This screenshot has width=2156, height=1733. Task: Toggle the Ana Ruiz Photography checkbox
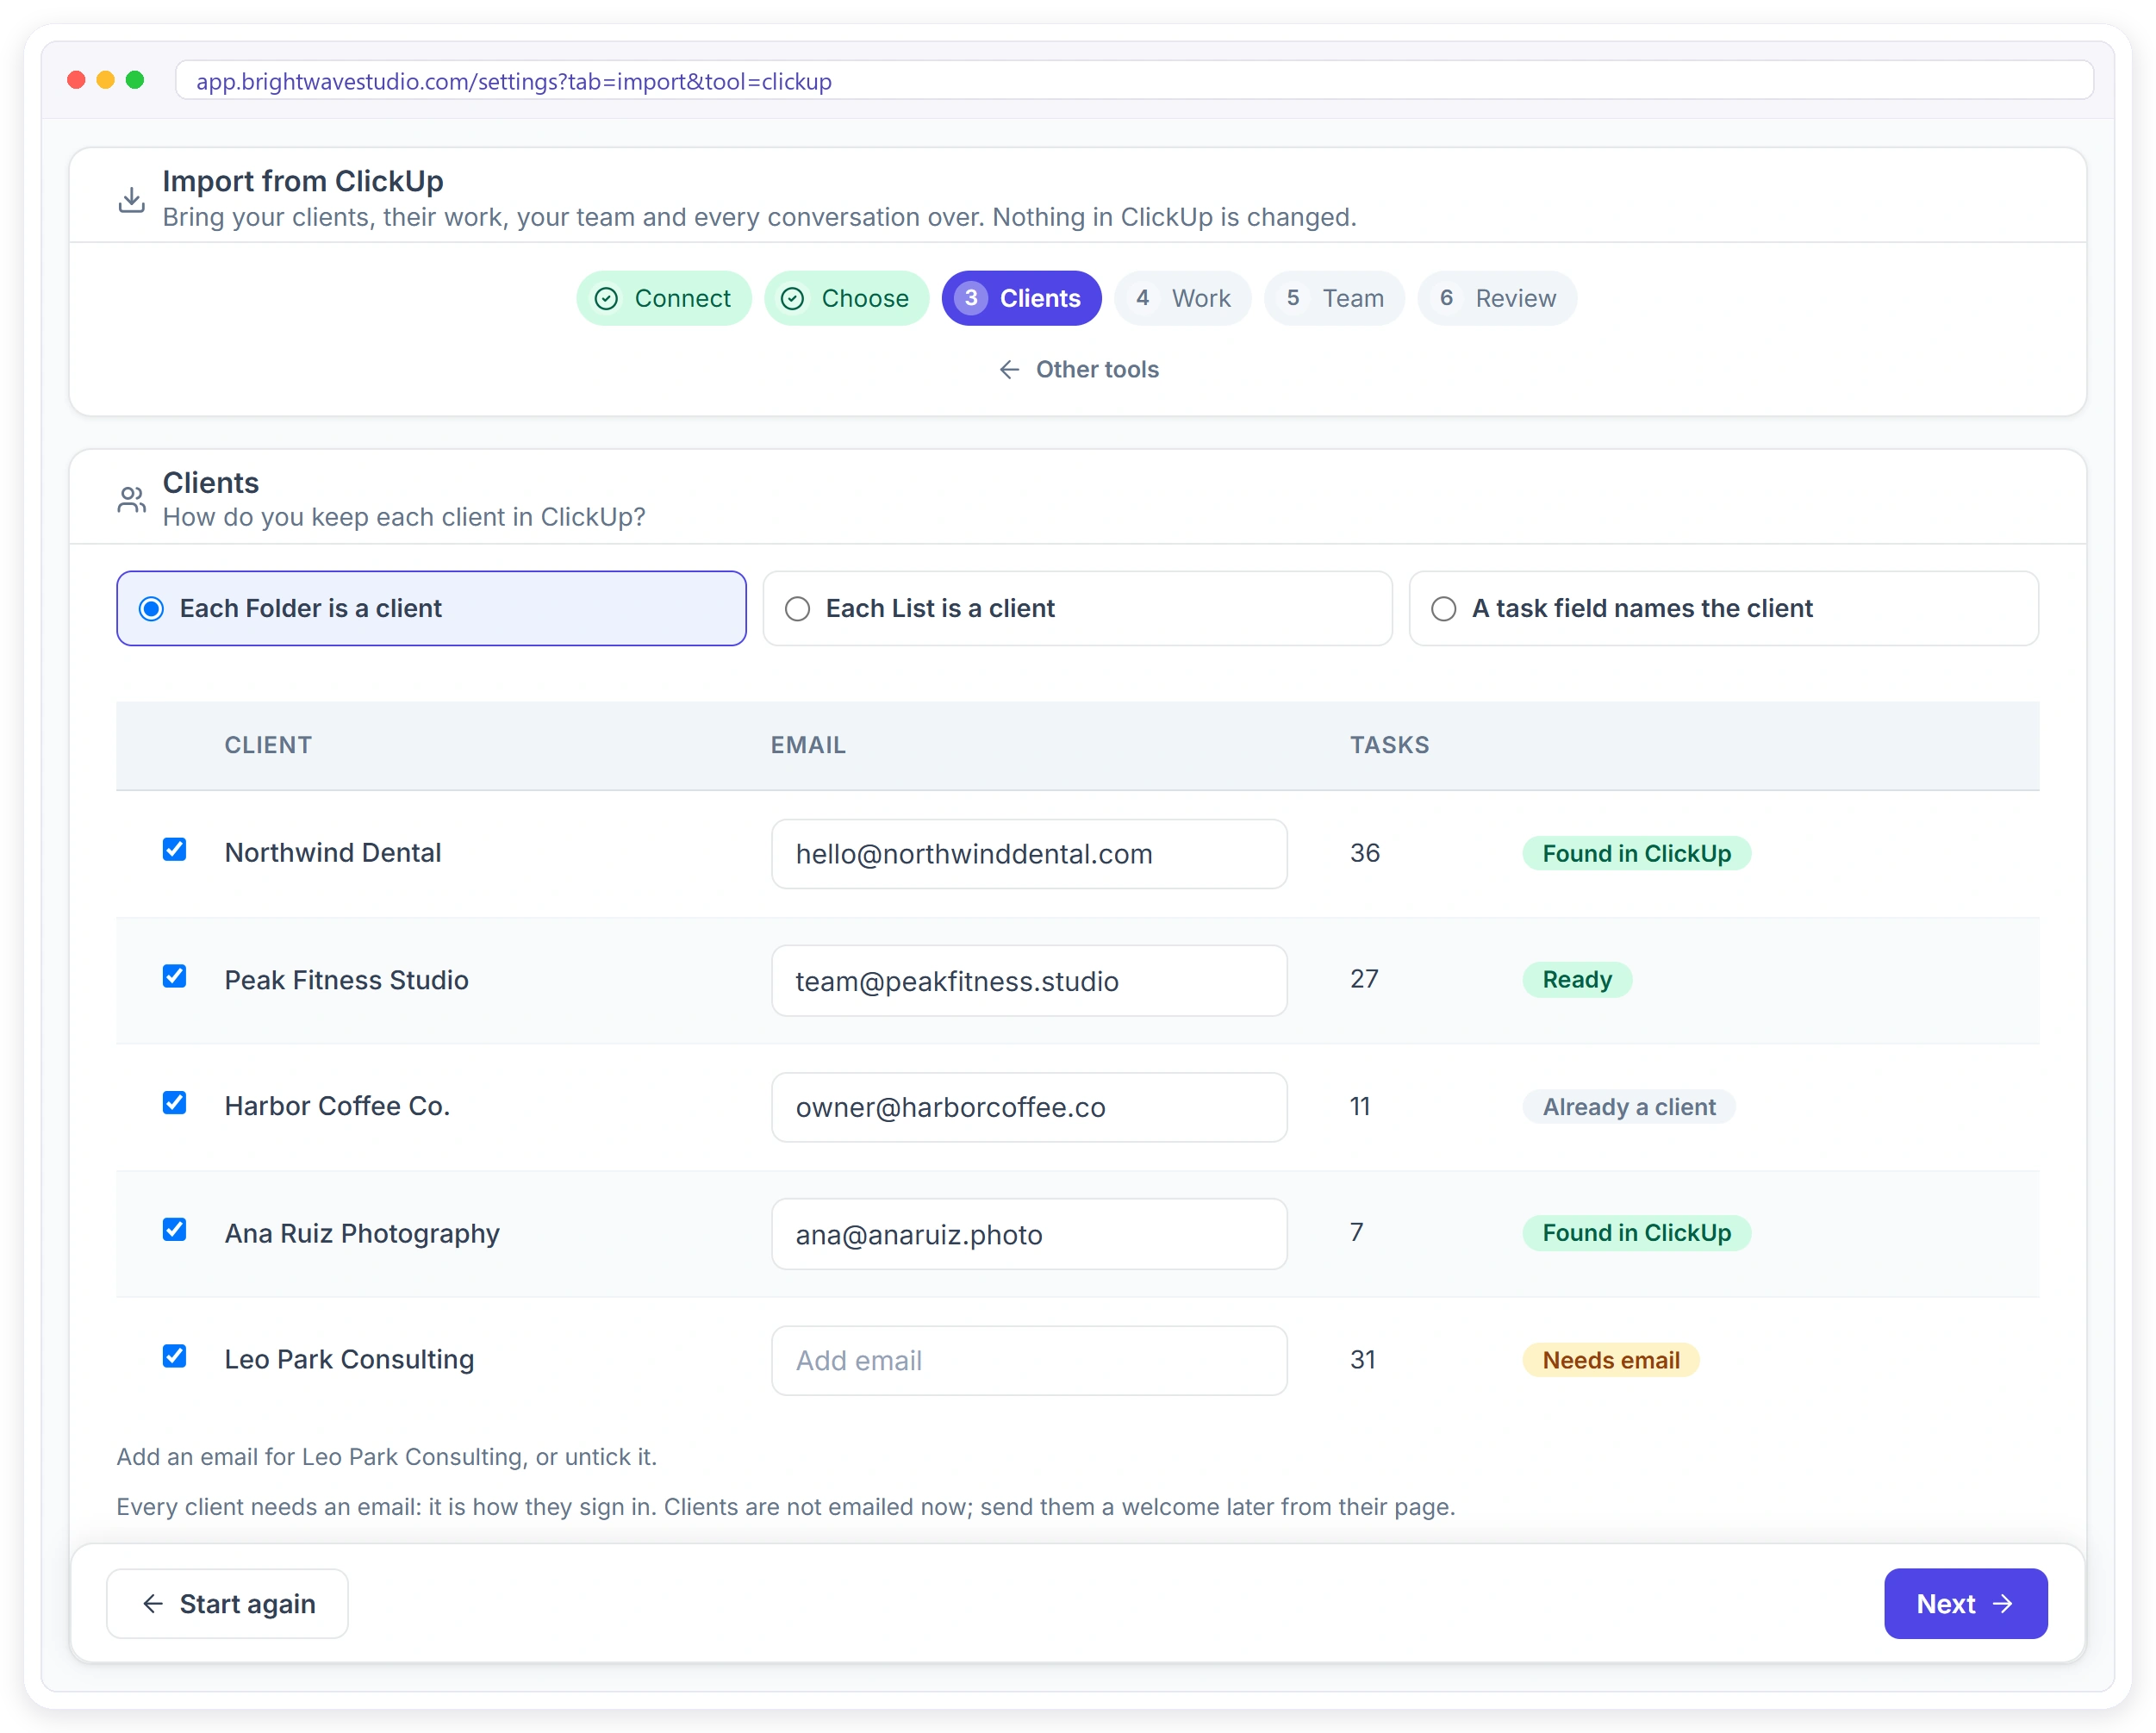click(174, 1229)
